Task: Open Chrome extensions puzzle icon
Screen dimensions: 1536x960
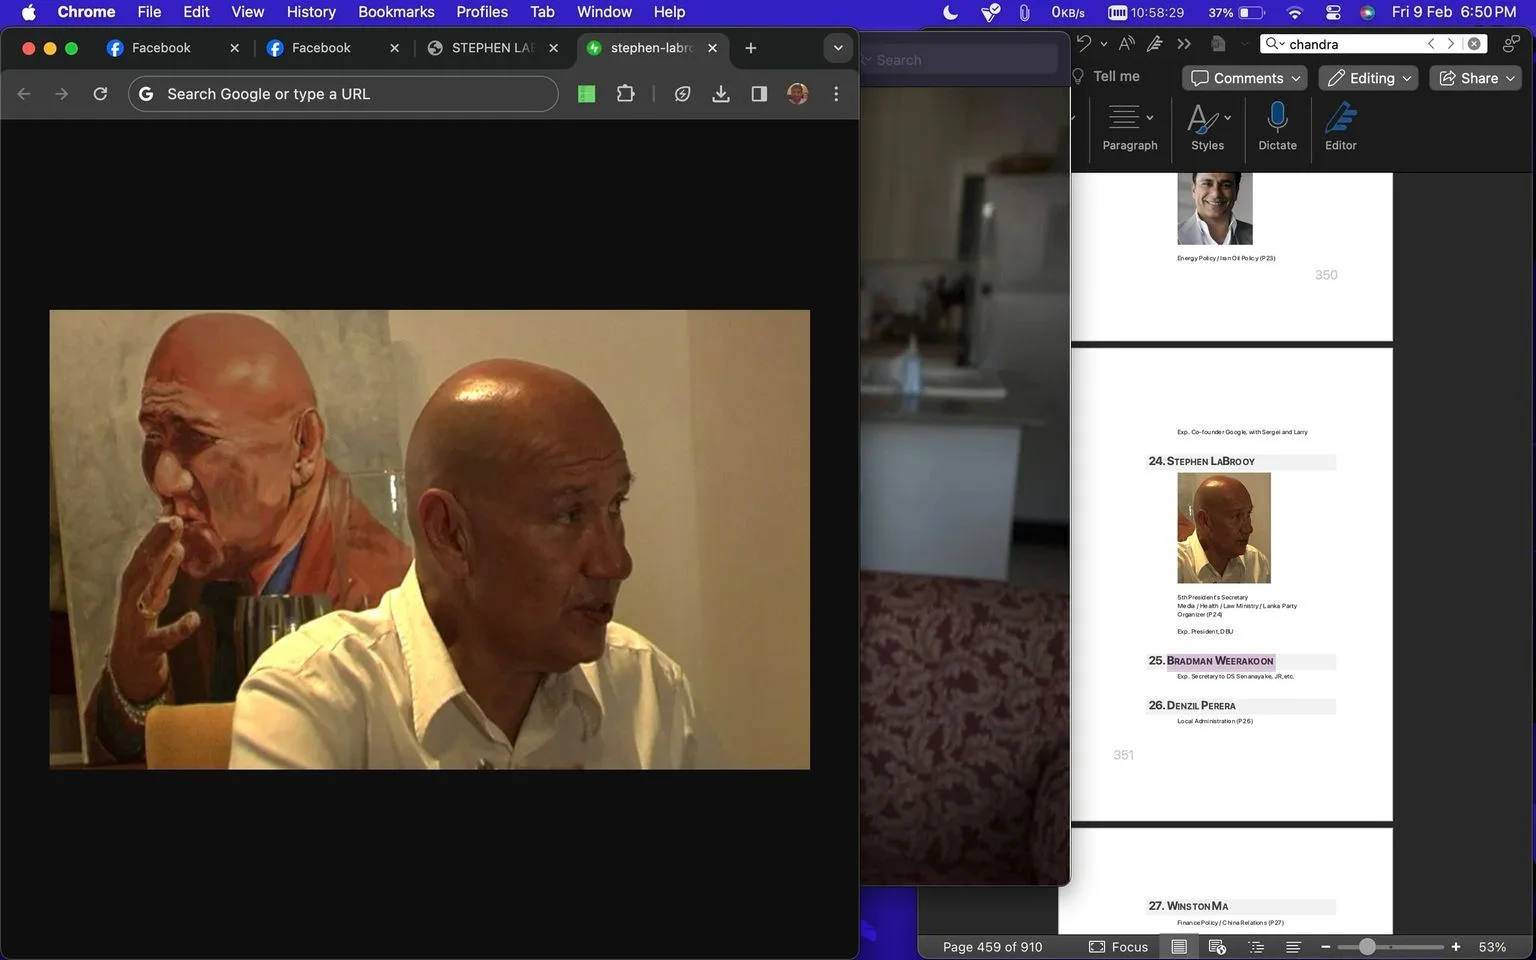Action: pos(625,93)
